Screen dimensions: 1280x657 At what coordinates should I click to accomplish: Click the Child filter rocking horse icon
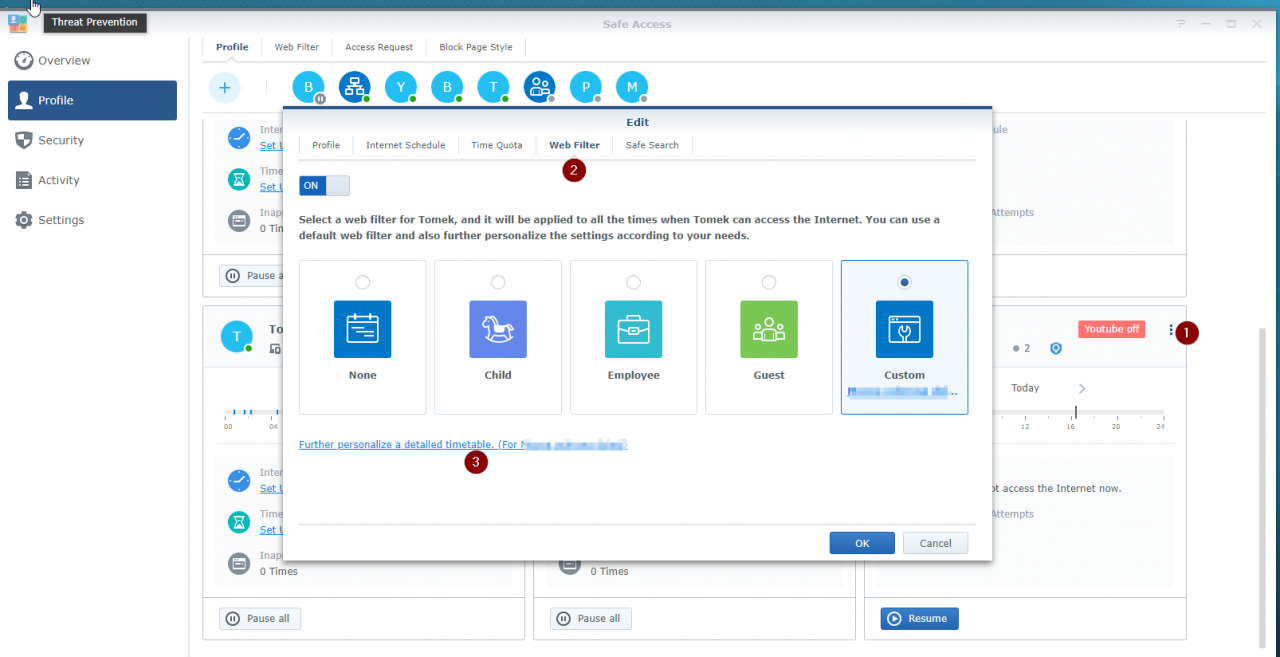(497, 329)
